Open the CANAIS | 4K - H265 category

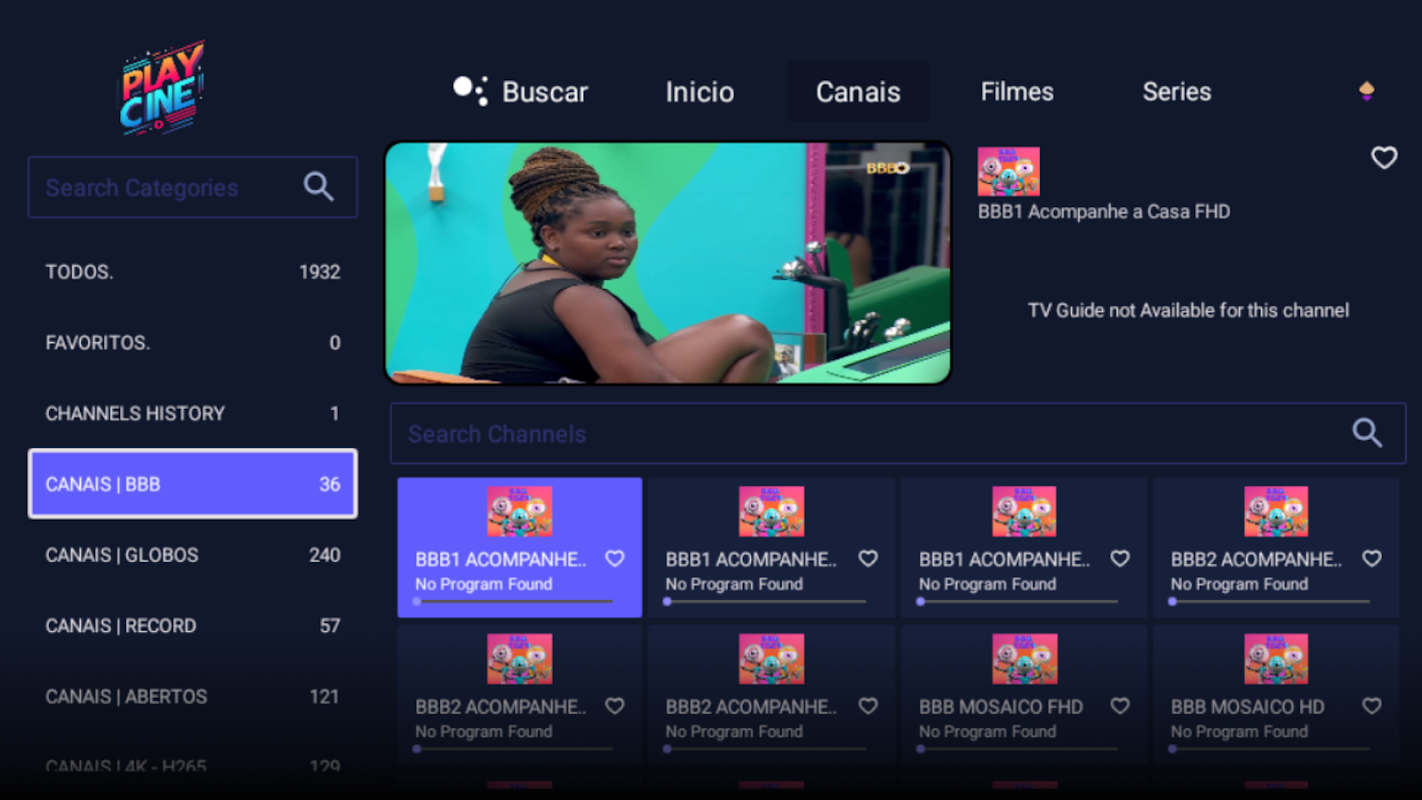[193, 766]
